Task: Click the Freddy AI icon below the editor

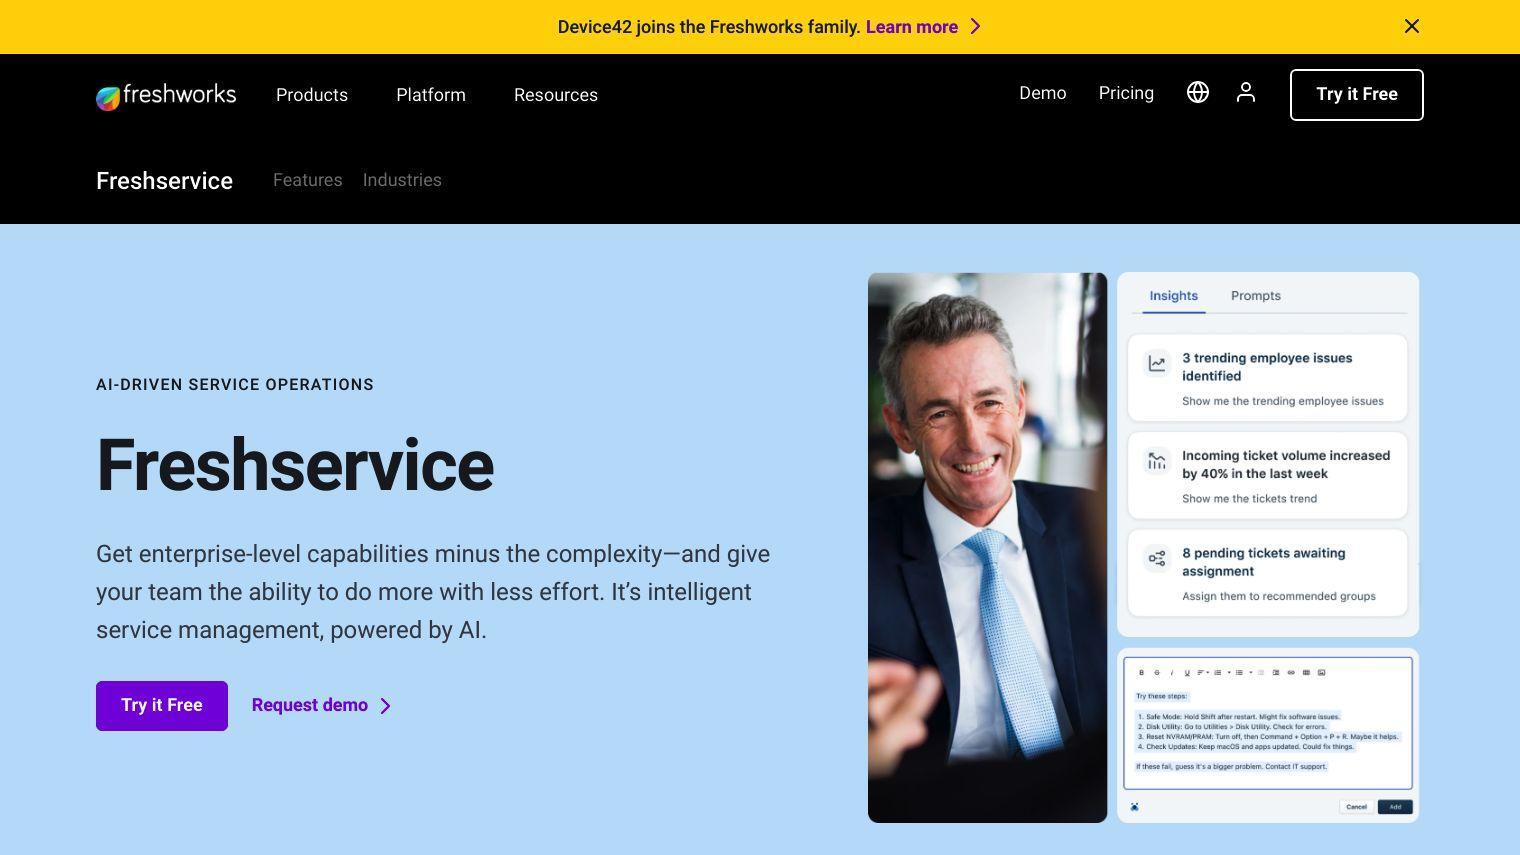Action: click(x=1135, y=807)
